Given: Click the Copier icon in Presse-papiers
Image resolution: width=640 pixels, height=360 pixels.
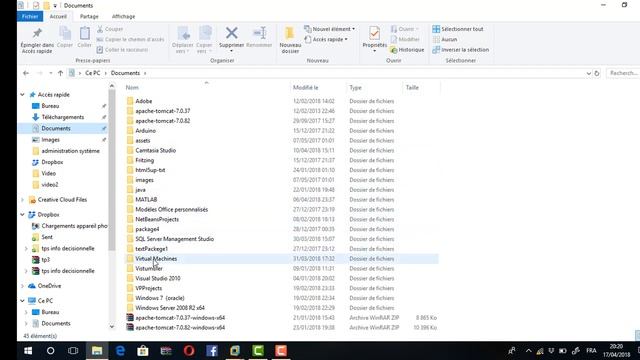Looking at the screenshot, I should coord(65,33).
